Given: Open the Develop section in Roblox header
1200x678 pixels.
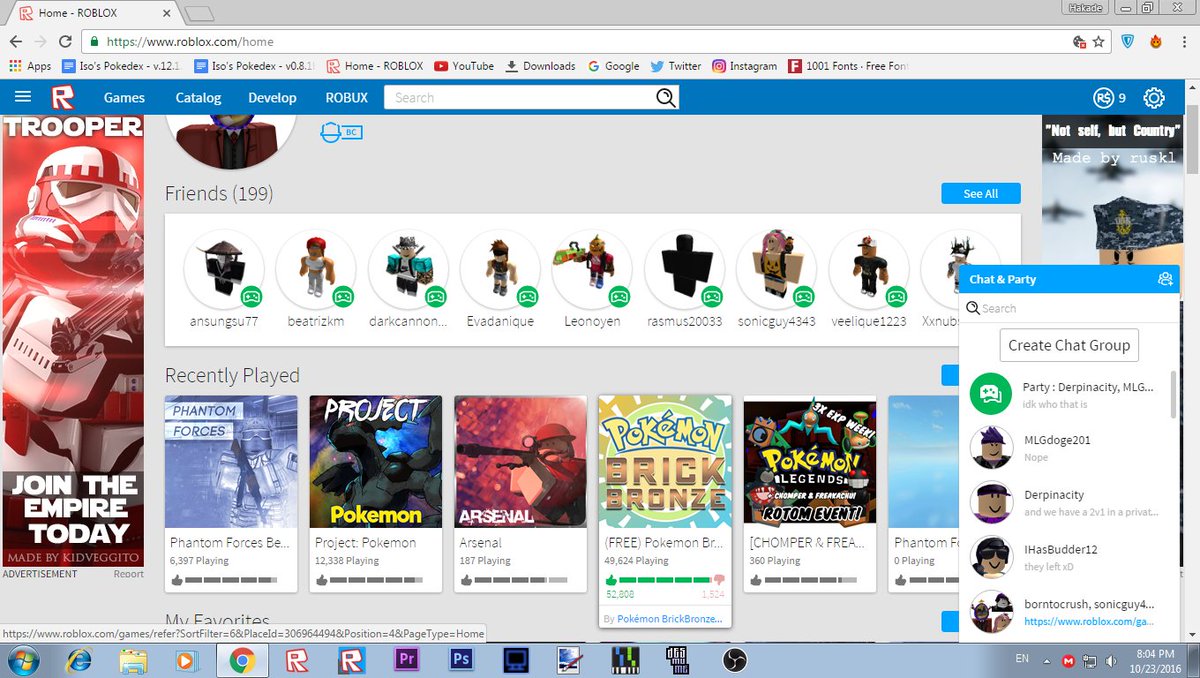Looking at the screenshot, I should tap(272, 97).
